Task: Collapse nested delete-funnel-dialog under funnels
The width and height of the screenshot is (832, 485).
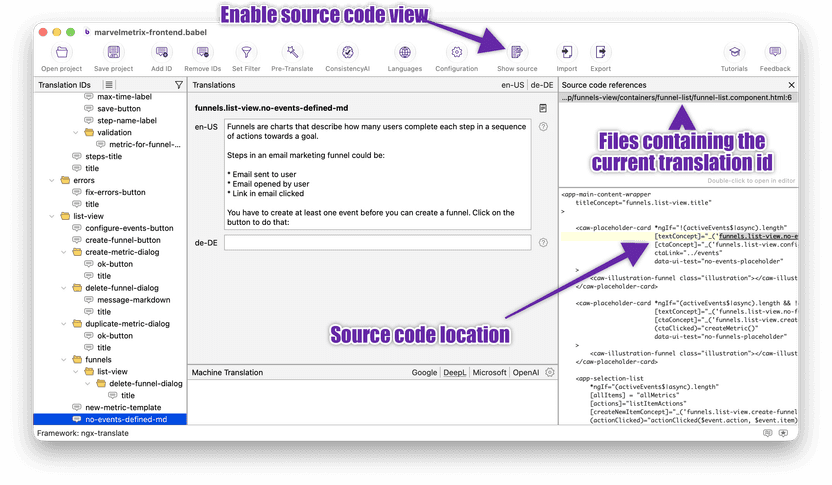Action: coord(88,384)
